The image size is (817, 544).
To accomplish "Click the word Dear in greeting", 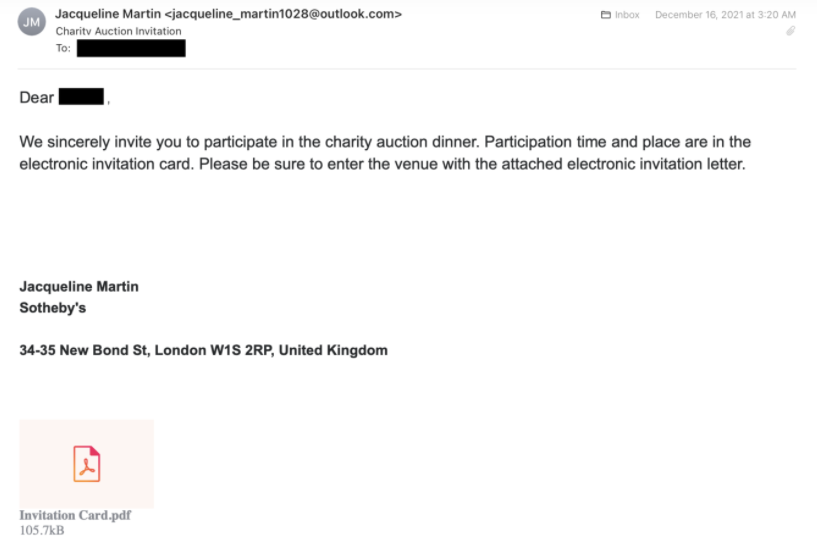I will [37, 98].
